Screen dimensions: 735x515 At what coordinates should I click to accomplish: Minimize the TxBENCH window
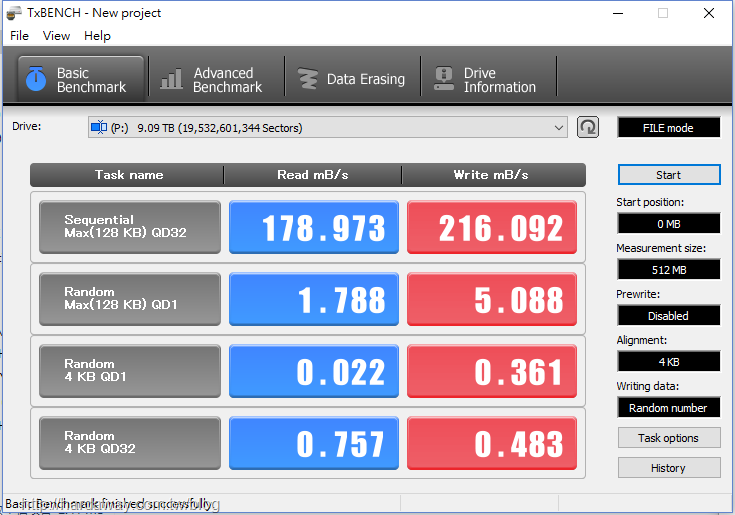tap(618, 13)
